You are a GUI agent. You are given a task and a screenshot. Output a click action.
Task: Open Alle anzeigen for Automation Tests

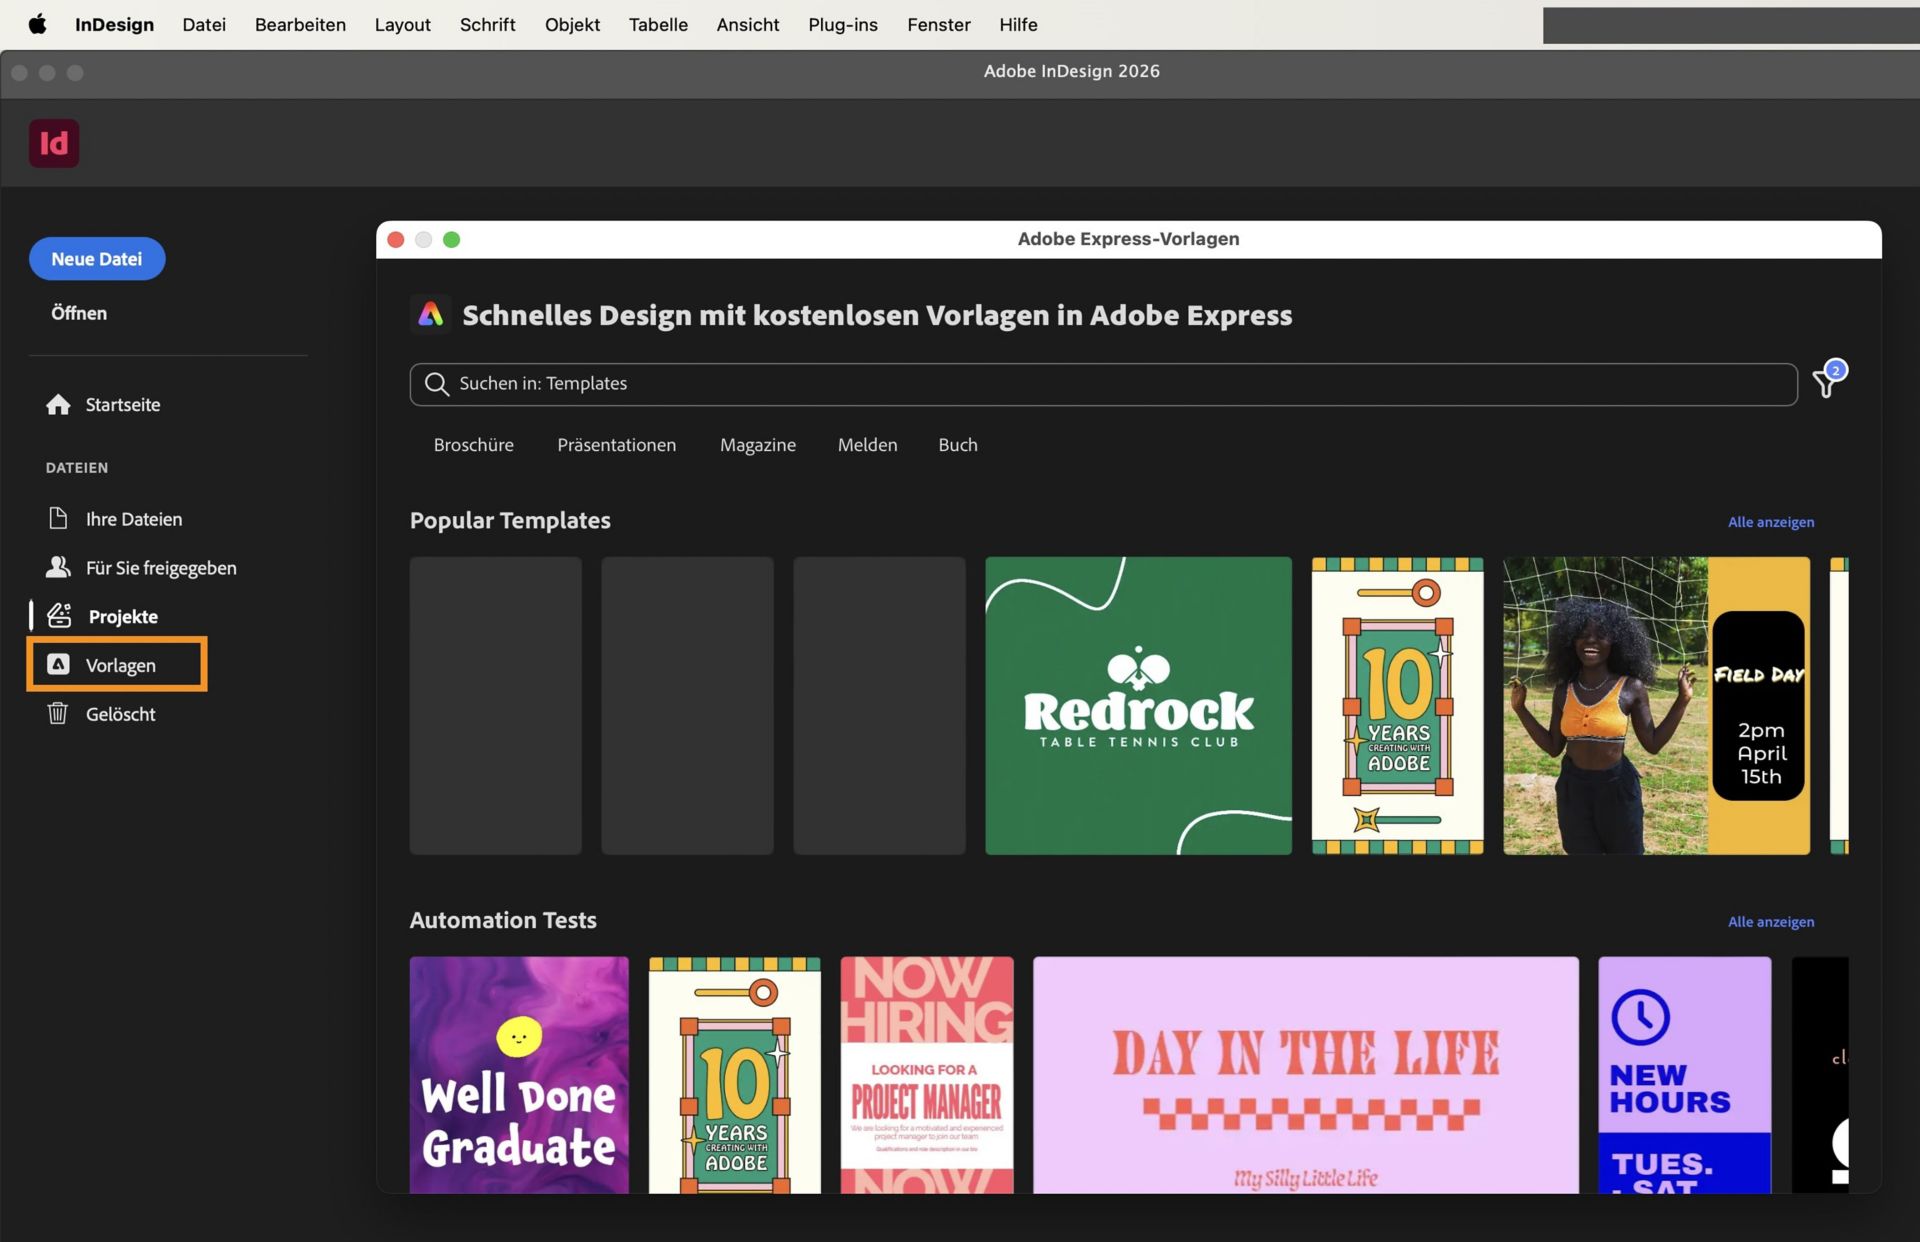pyautogui.click(x=1770, y=921)
